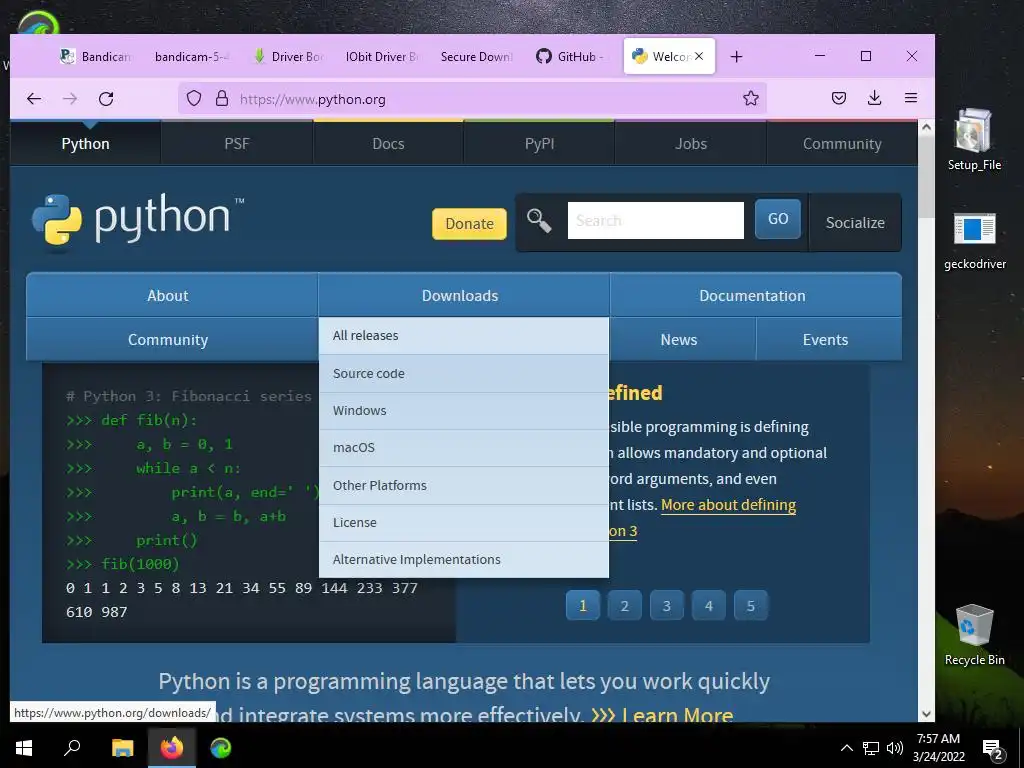Open the Firefox hamburger application menu
The image size is (1024, 768).
click(x=911, y=99)
